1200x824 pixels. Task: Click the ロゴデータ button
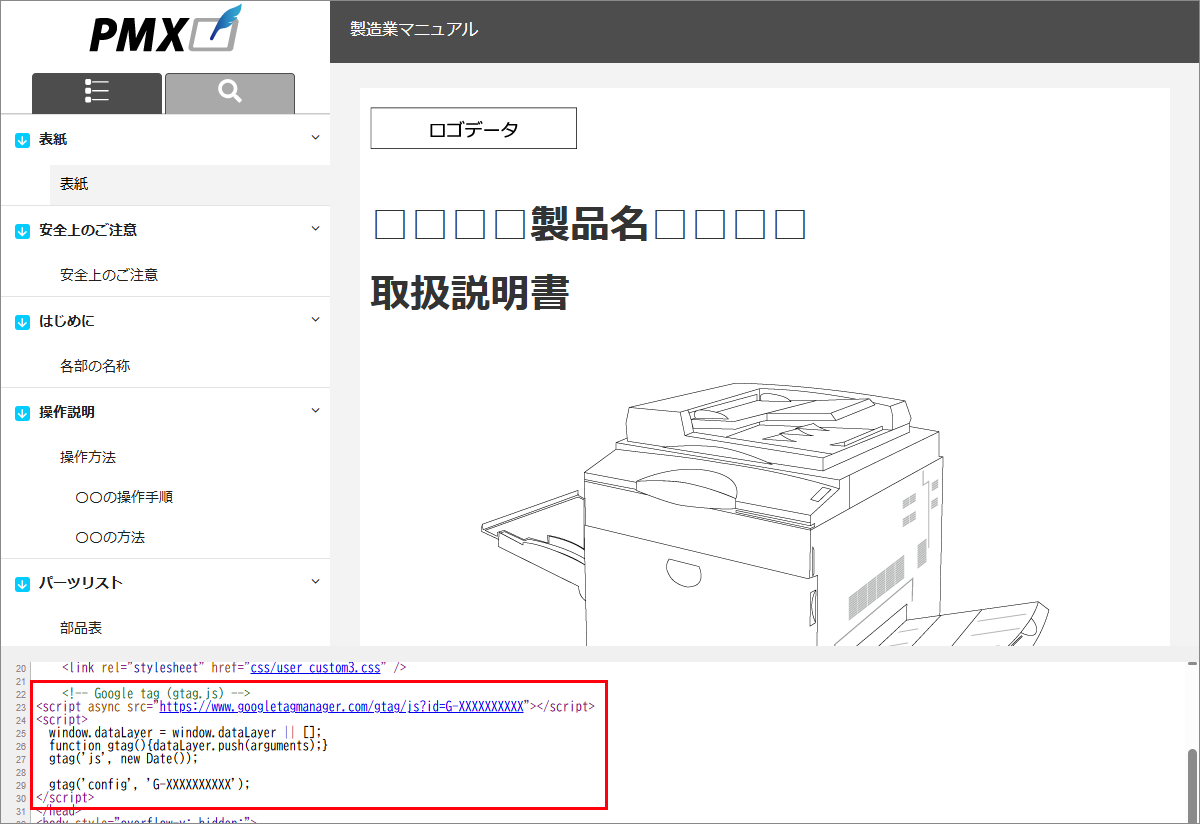point(473,128)
